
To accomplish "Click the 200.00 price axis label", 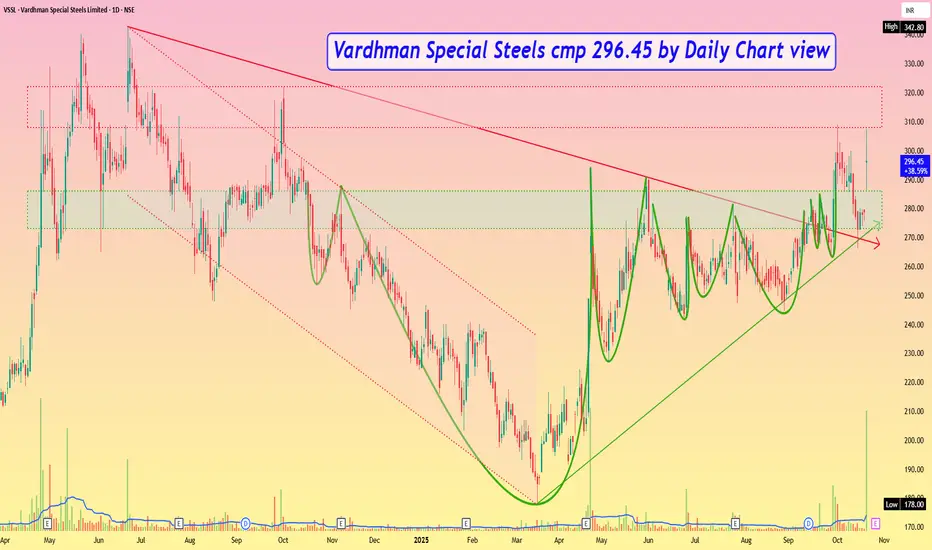I will coord(914,441).
